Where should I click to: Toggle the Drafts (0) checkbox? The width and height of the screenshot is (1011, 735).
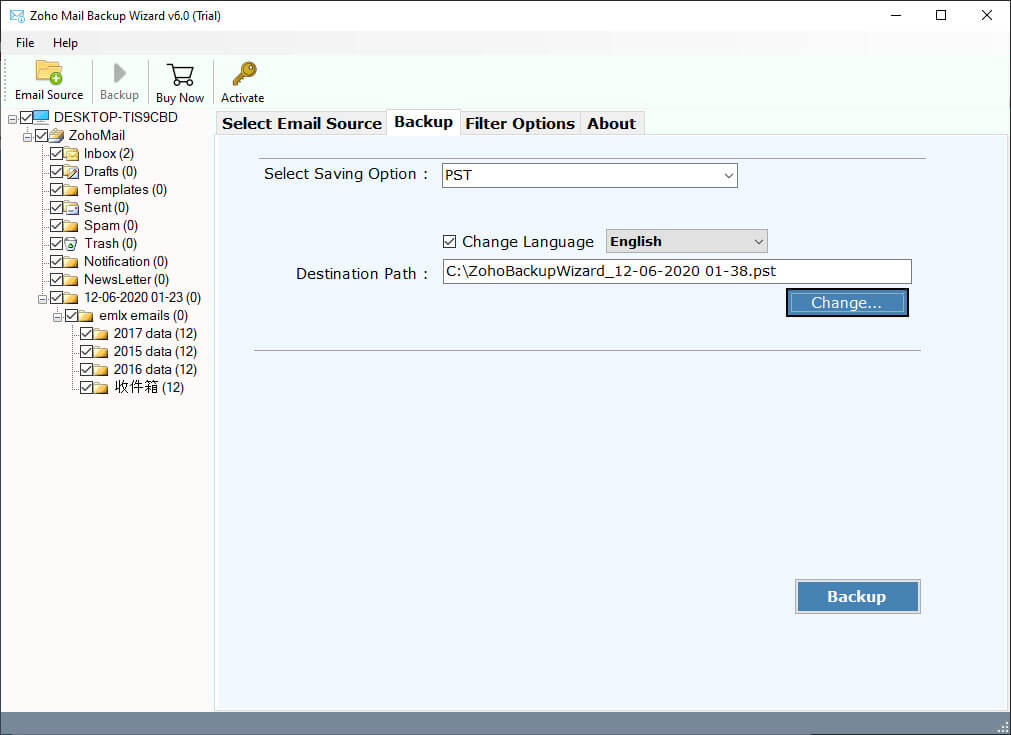tap(56, 172)
